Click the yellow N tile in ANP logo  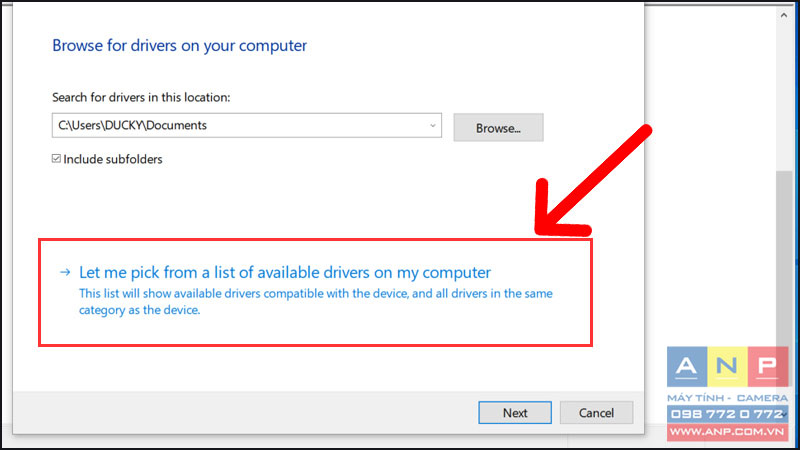click(x=727, y=367)
